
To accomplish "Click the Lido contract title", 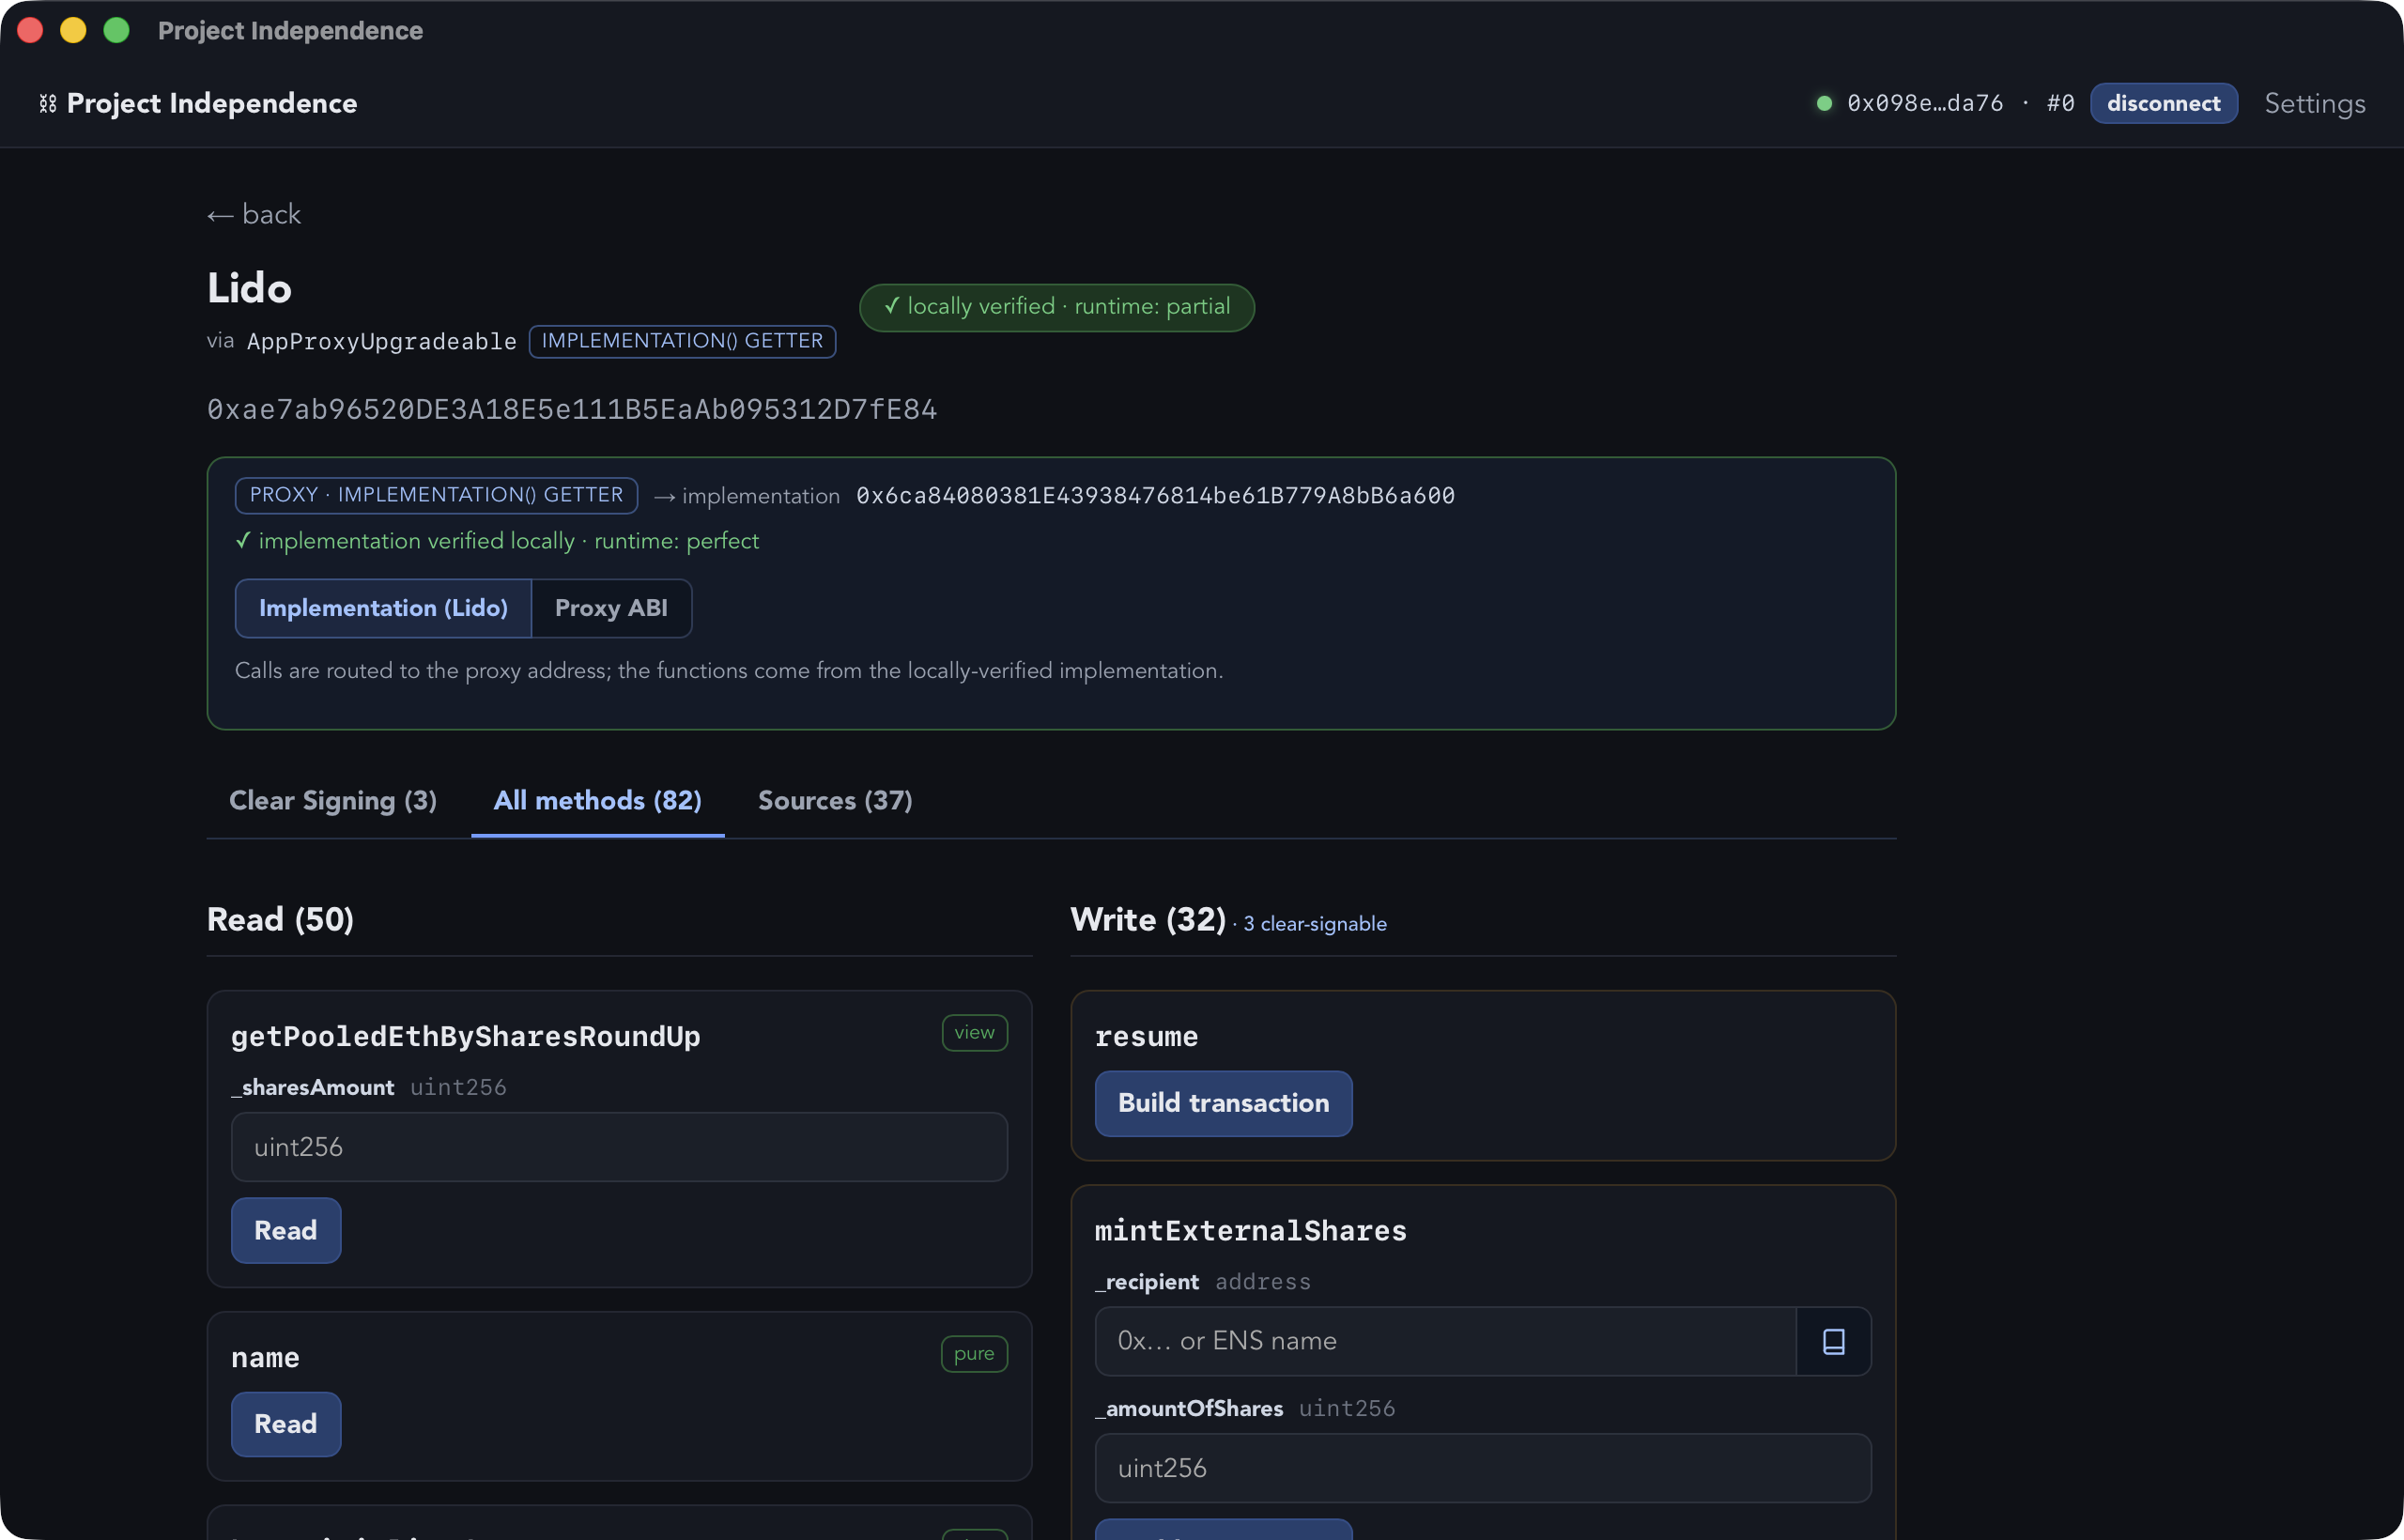I will click(x=249, y=288).
